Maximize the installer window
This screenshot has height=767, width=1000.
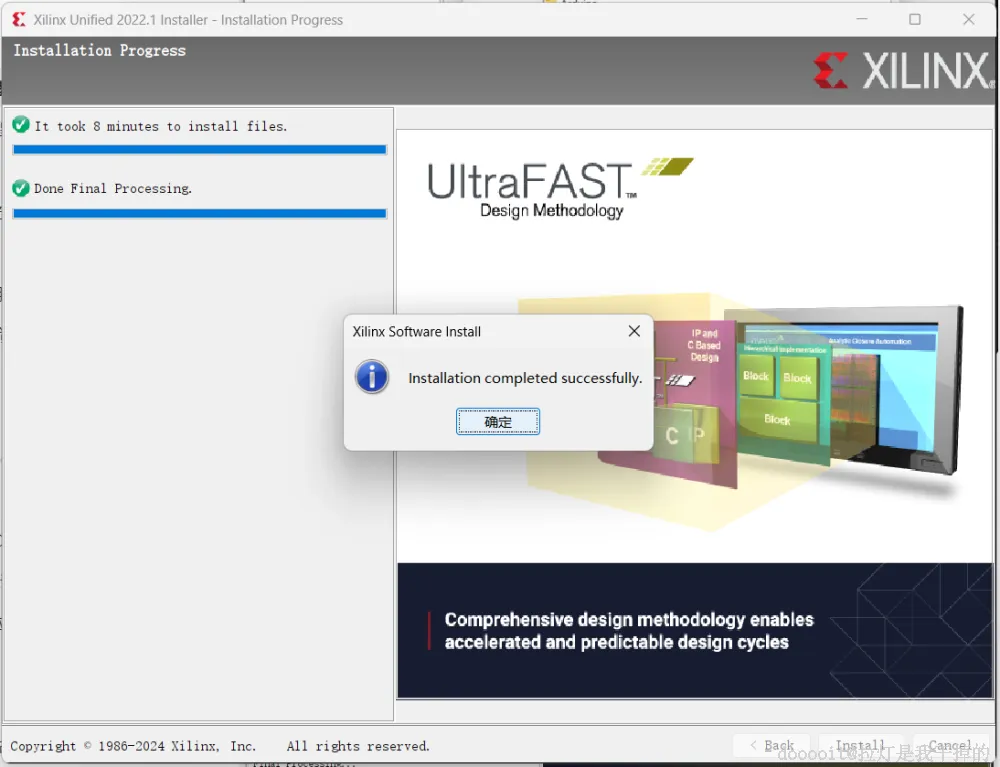pyautogui.click(x=915, y=20)
